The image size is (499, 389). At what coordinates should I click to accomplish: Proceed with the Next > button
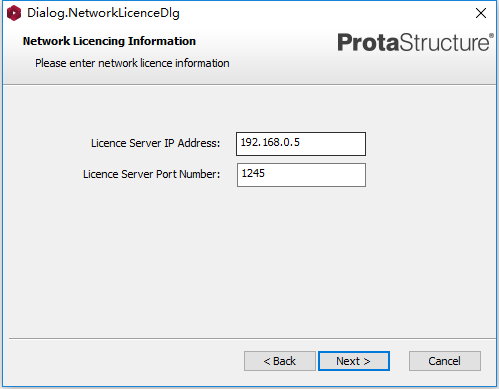pyautogui.click(x=354, y=361)
